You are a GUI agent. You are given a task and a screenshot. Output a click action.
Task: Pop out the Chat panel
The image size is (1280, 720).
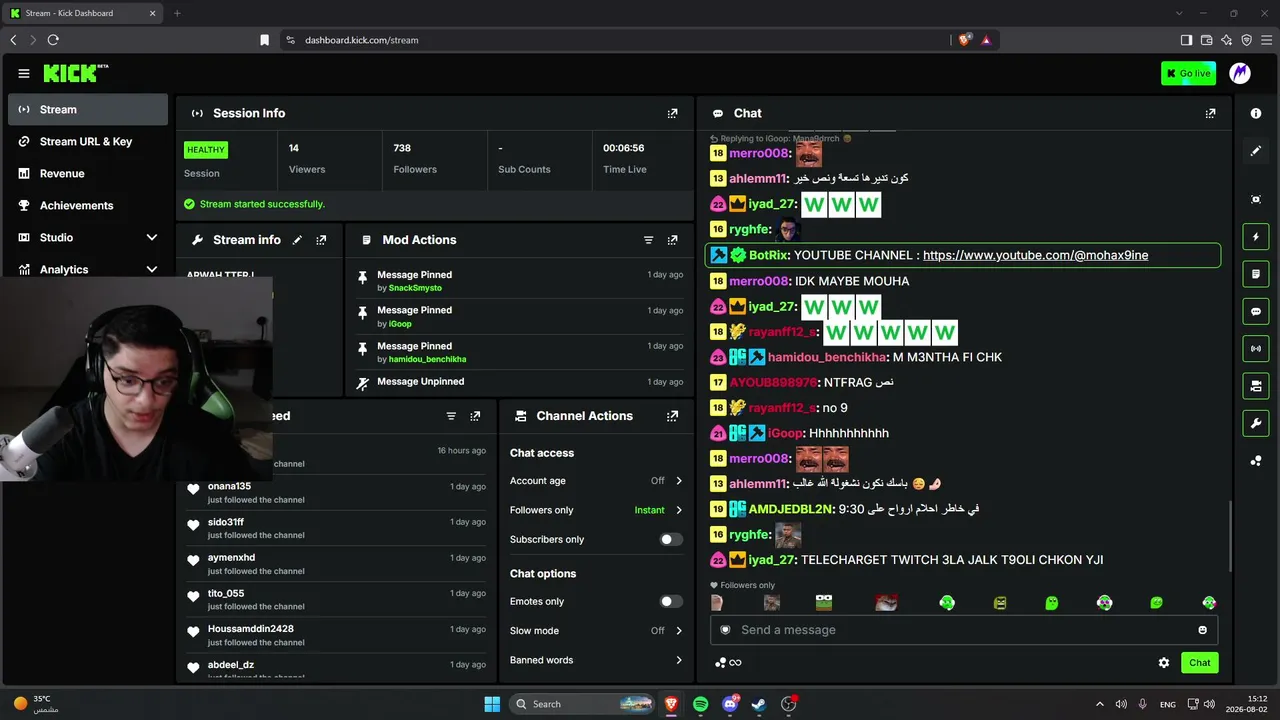(x=1210, y=113)
